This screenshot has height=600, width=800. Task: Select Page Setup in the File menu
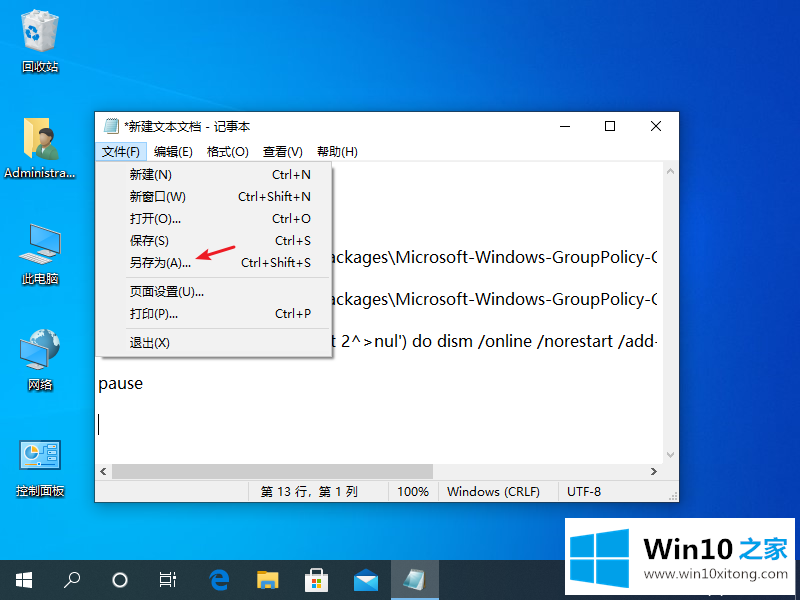[166, 292]
